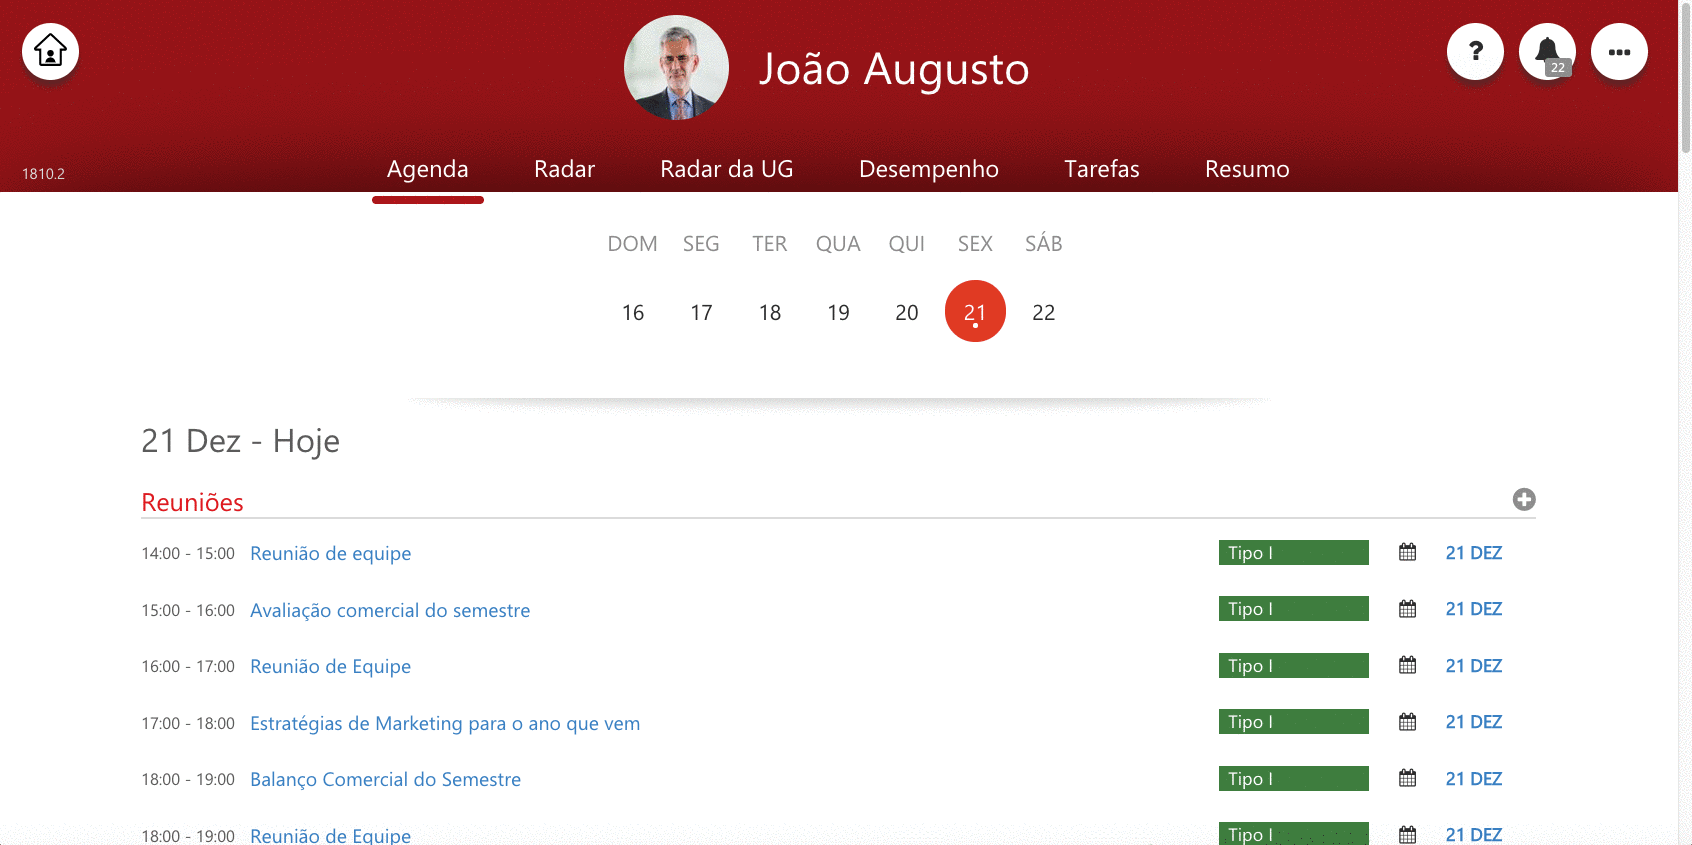Add a new meeting with plus icon
This screenshot has height=845, width=1692.
pyautogui.click(x=1524, y=499)
